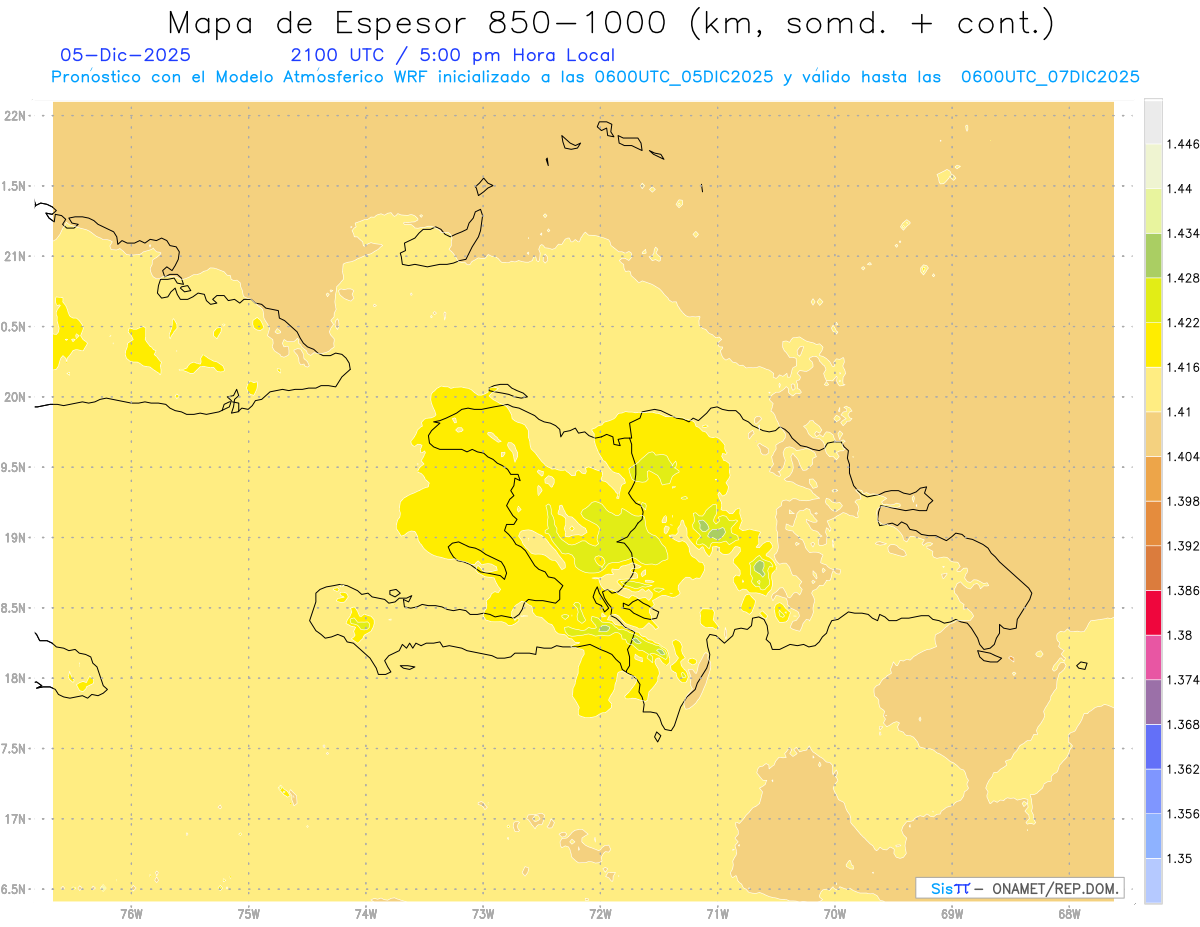Click the colorbar value 1.434
The width and height of the screenshot is (1200, 927).
1184,233
